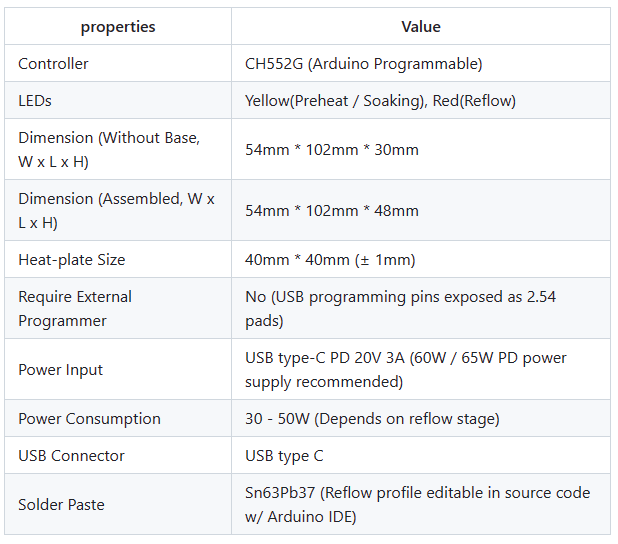Click the 54mm * 102mm * 30mm value

[332, 150]
